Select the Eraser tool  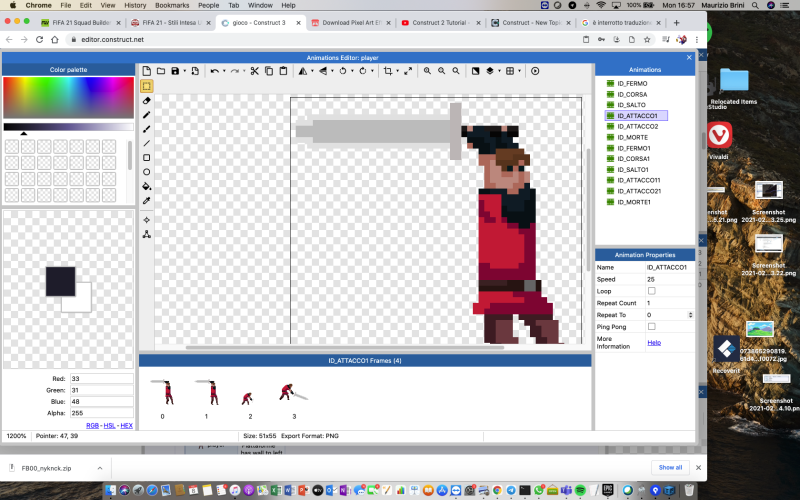[x=146, y=101]
